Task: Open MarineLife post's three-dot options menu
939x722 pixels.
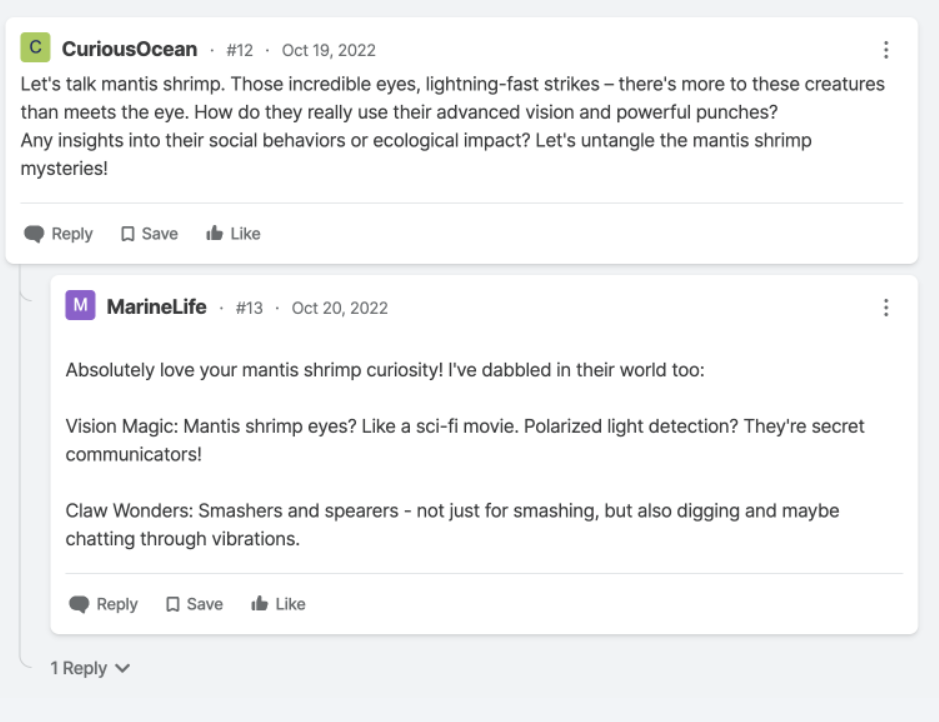Action: click(x=885, y=307)
